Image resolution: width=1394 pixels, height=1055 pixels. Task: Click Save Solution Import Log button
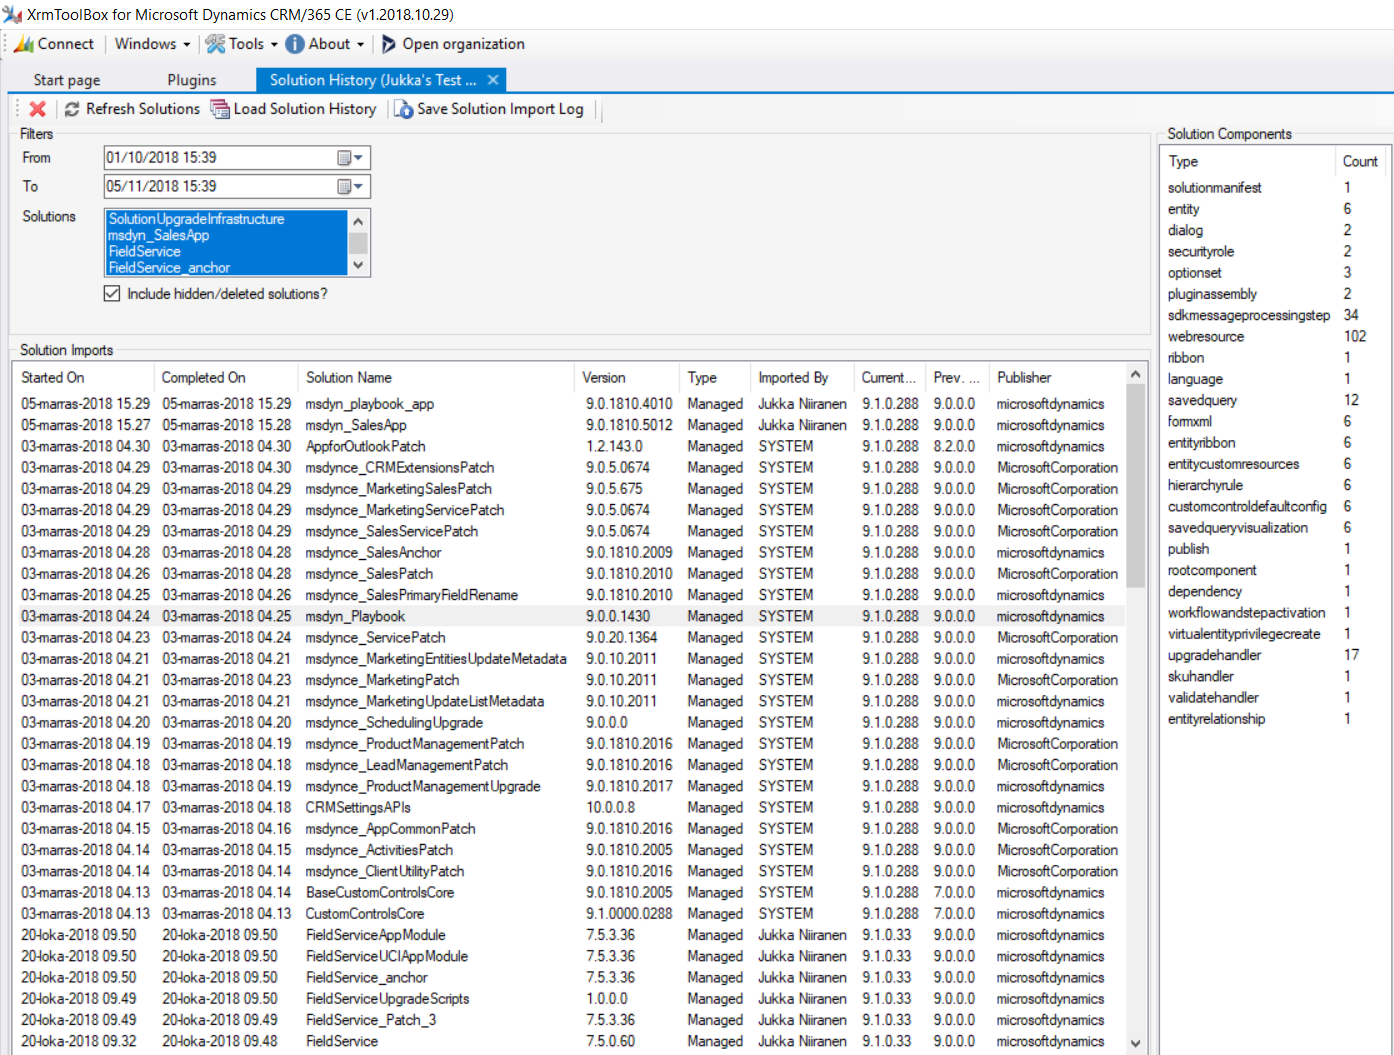point(489,109)
